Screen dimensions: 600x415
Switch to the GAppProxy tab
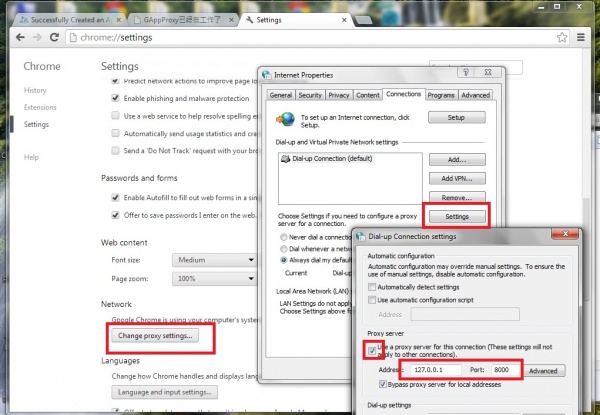pyautogui.click(x=182, y=20)
